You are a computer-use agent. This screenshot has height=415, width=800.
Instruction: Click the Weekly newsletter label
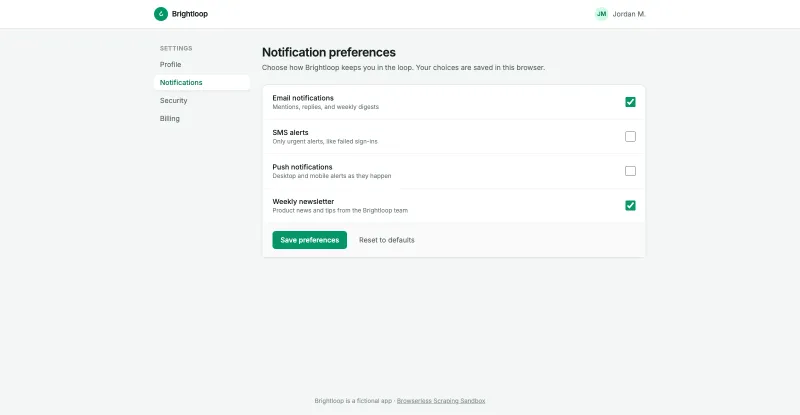(303, 202)
